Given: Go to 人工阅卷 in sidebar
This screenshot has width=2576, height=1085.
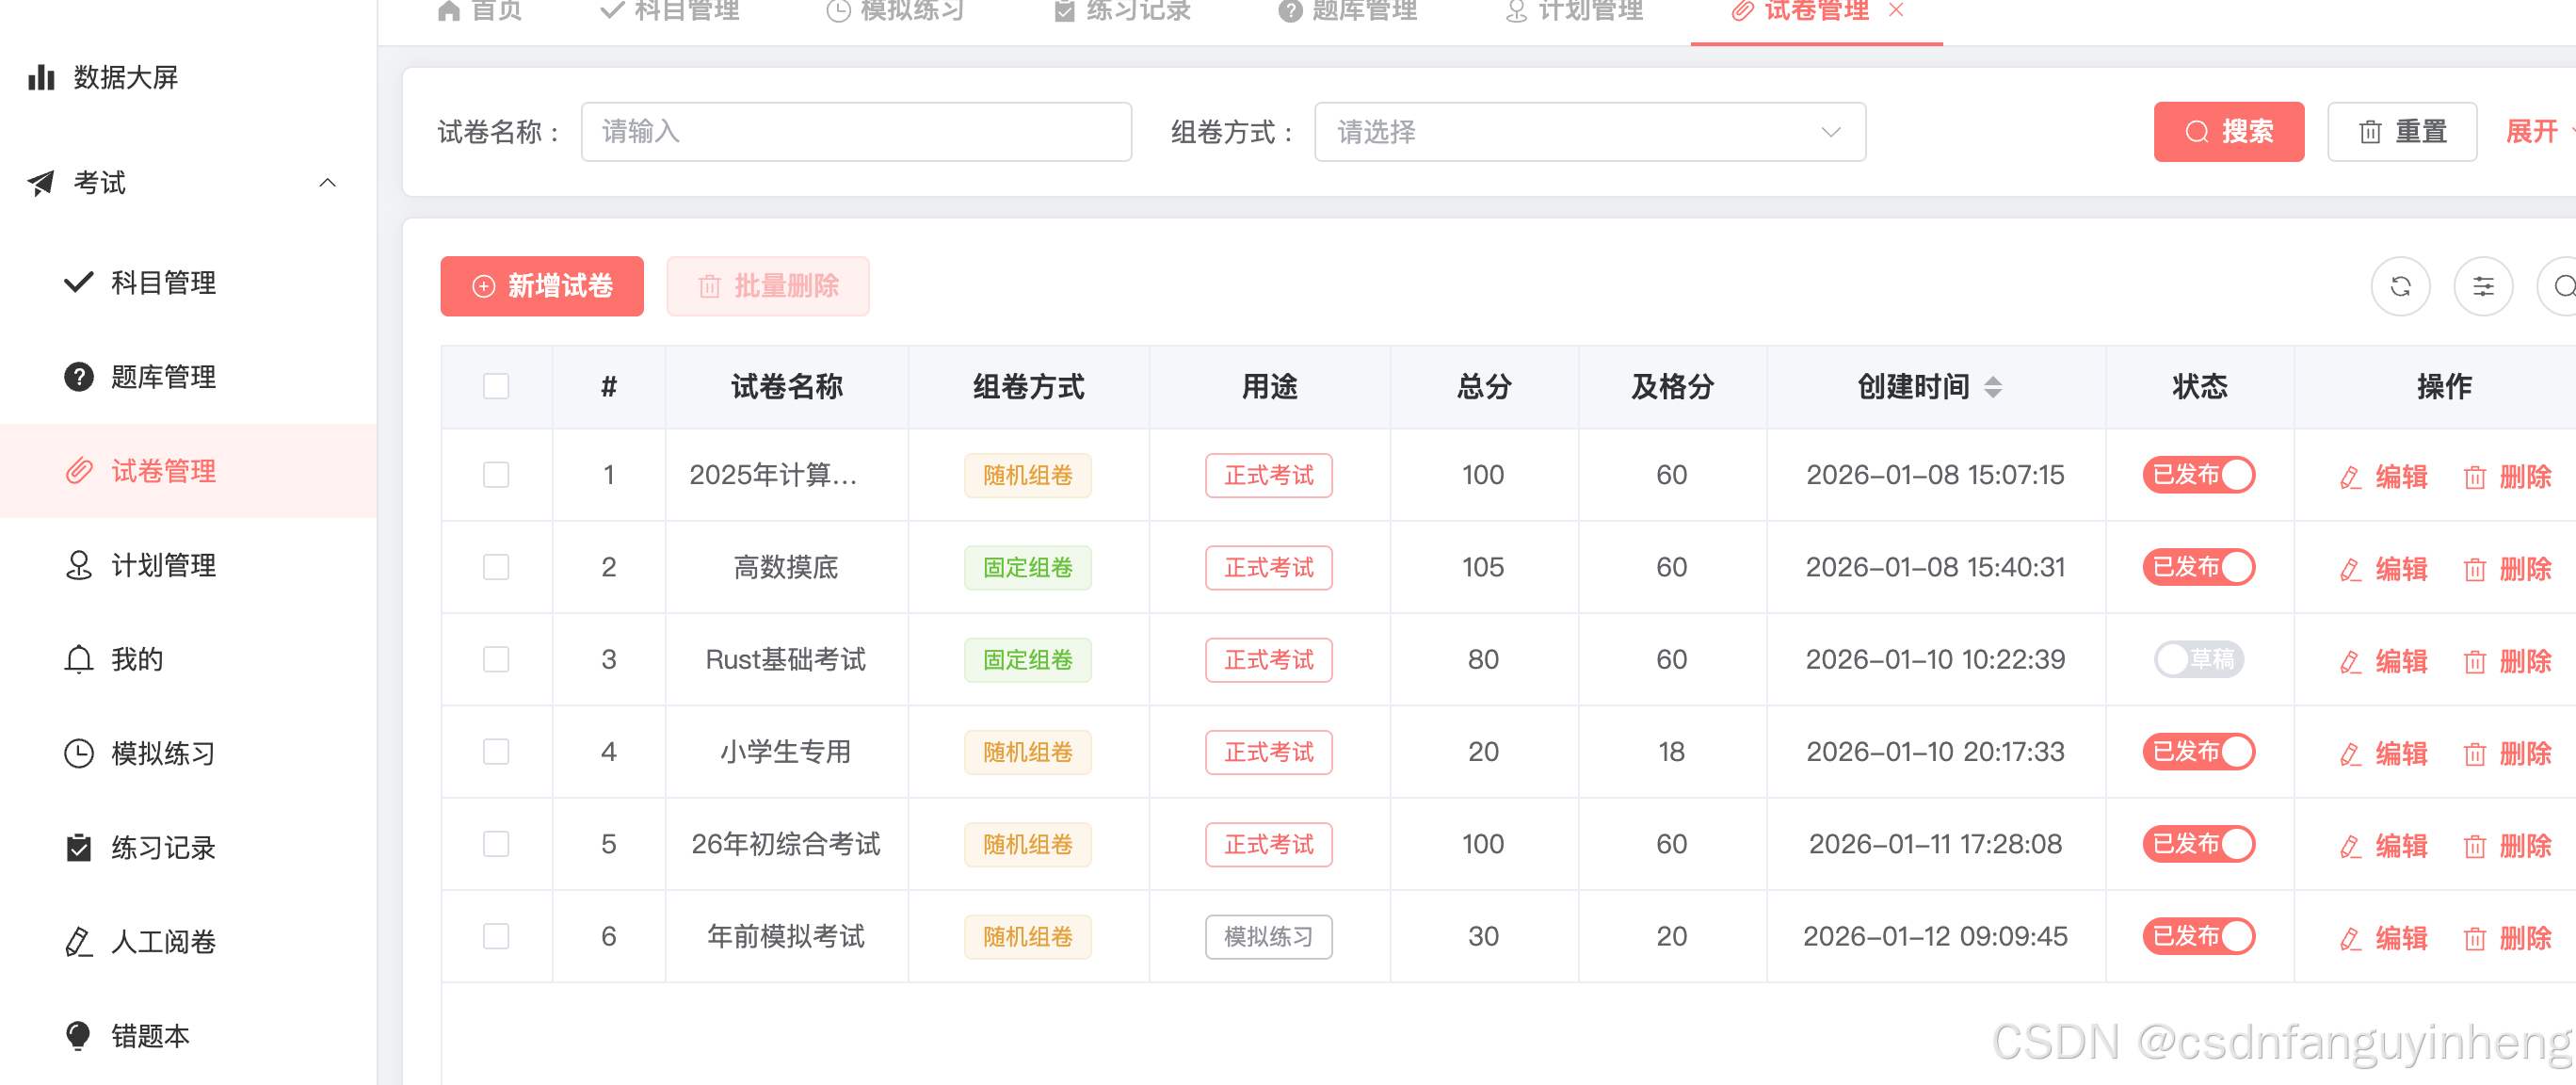Looking at the screenshot, I should coord(162,941).
